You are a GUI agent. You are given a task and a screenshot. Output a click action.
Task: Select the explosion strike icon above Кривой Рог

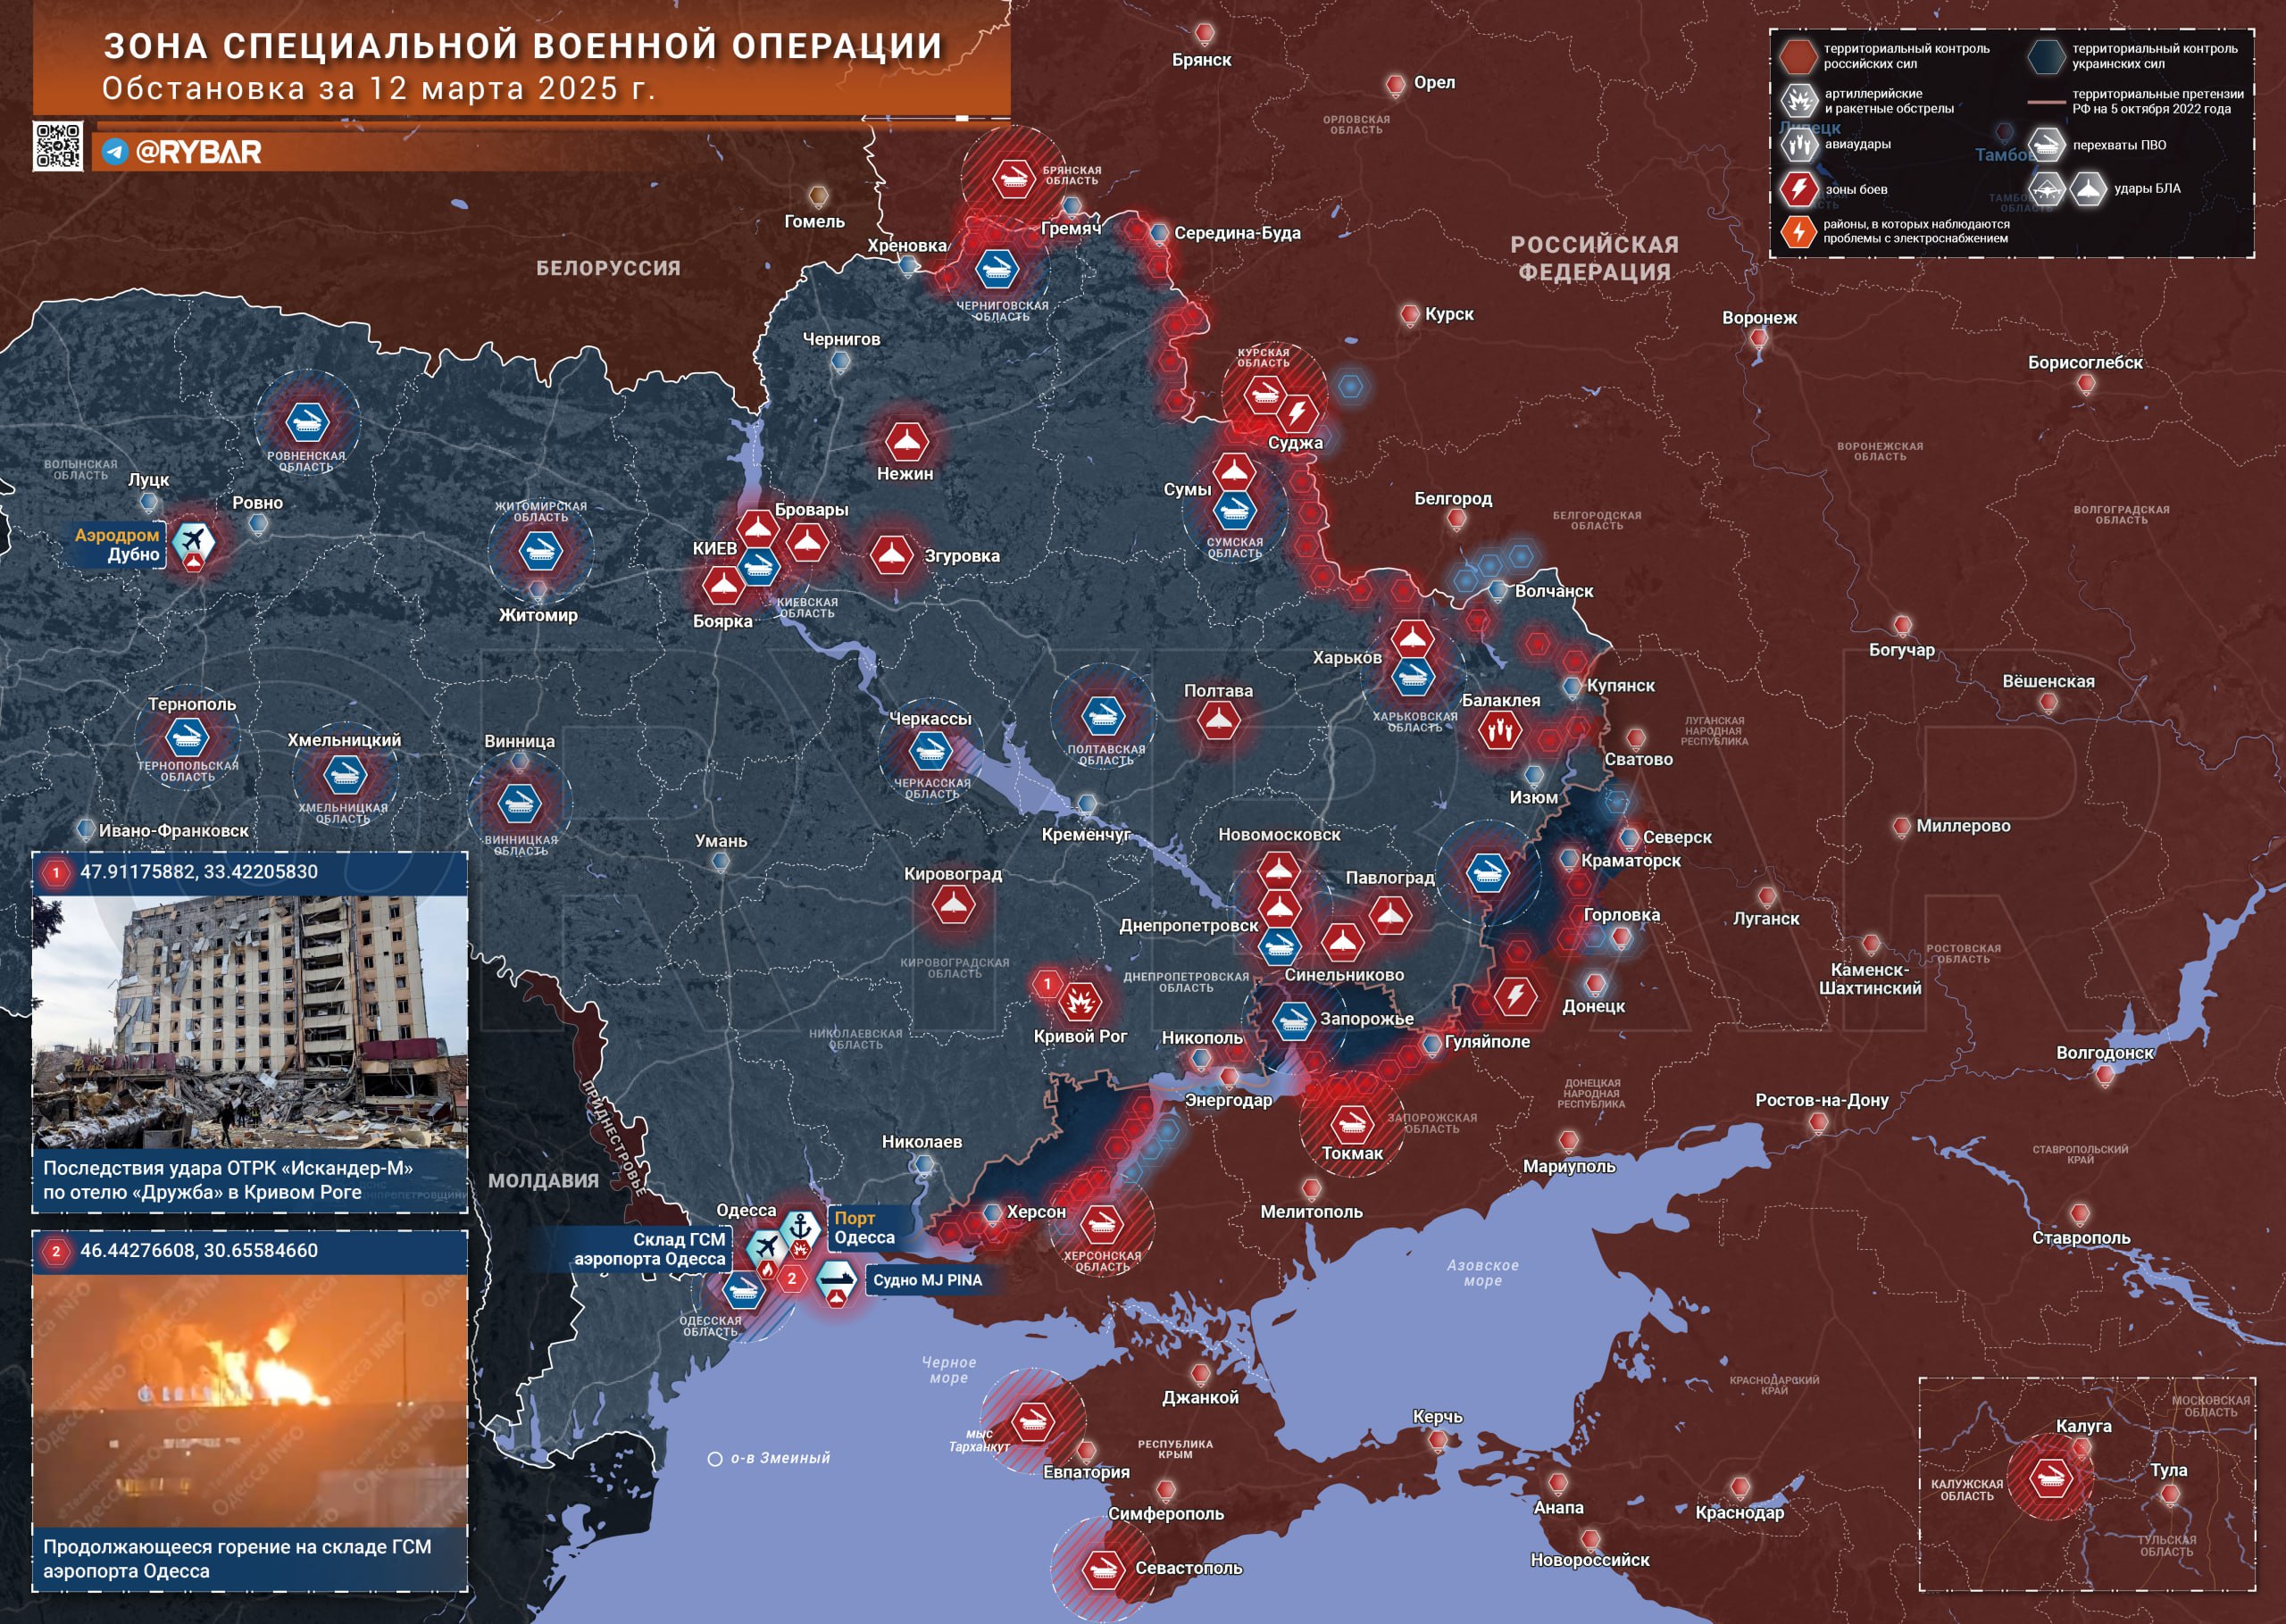coord(1079,1000)
